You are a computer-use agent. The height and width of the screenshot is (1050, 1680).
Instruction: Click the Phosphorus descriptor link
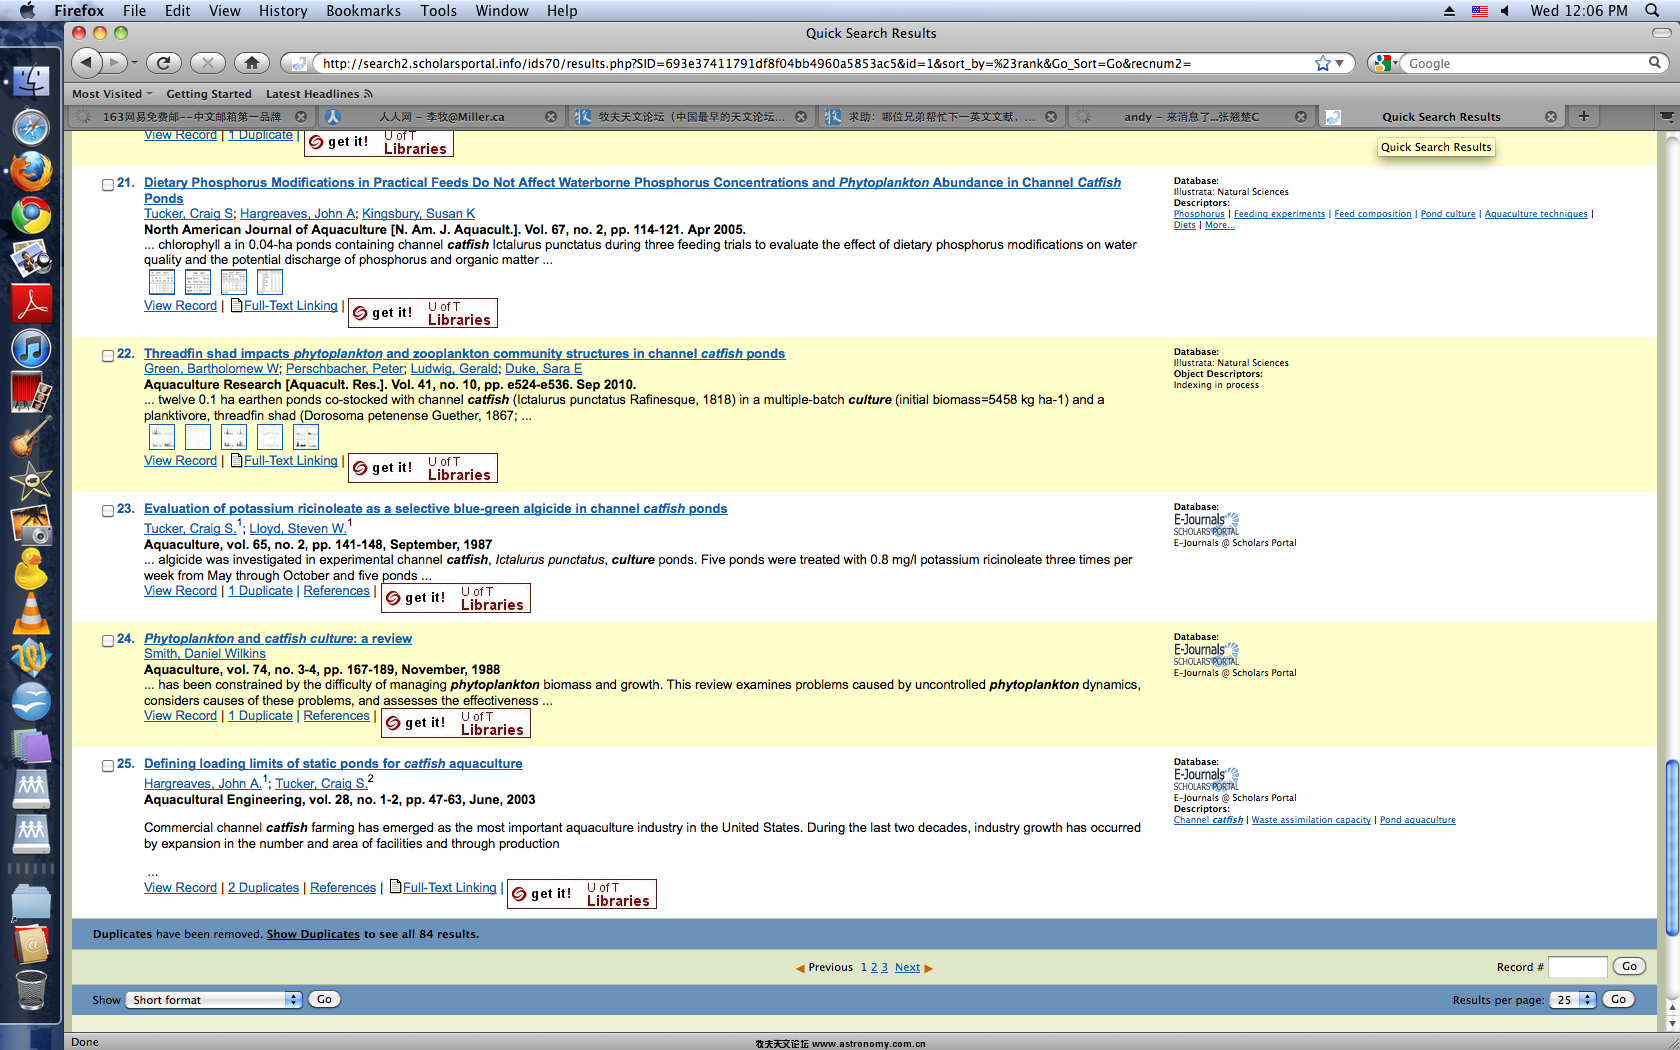[1199, 214]
